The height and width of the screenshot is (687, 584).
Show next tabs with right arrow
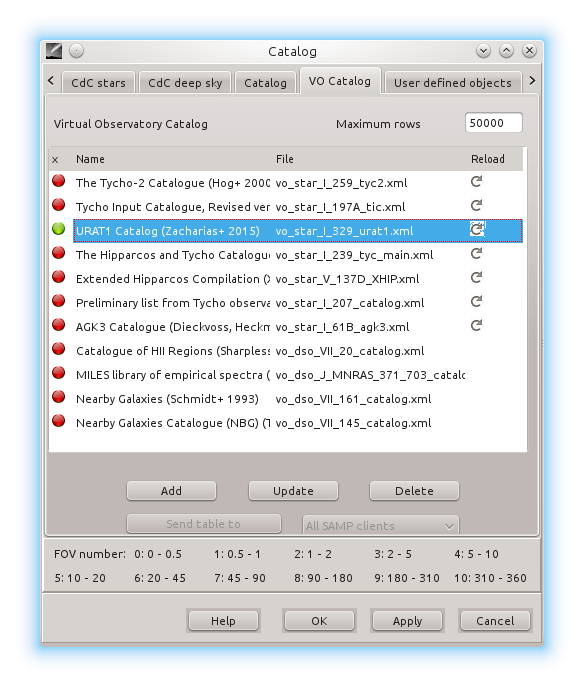pos(532,81)
